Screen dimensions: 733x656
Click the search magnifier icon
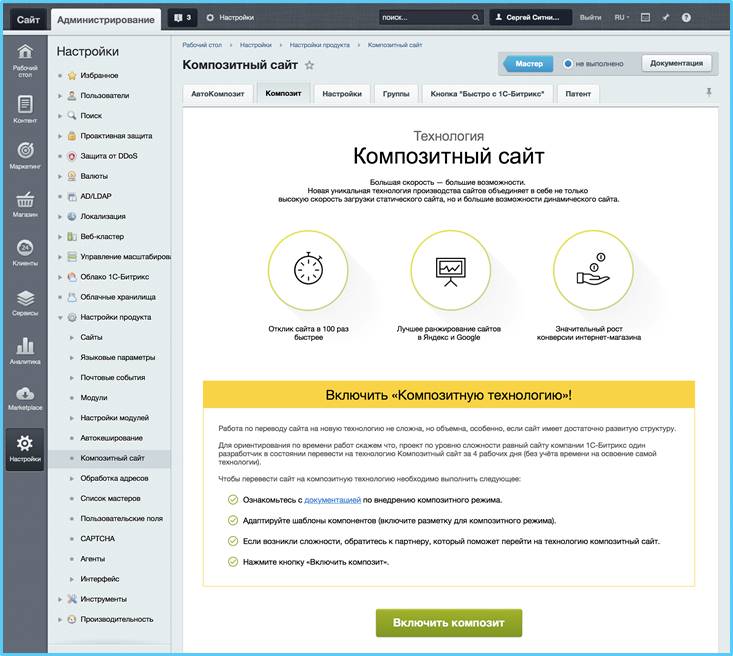click(x=475, y=18)
